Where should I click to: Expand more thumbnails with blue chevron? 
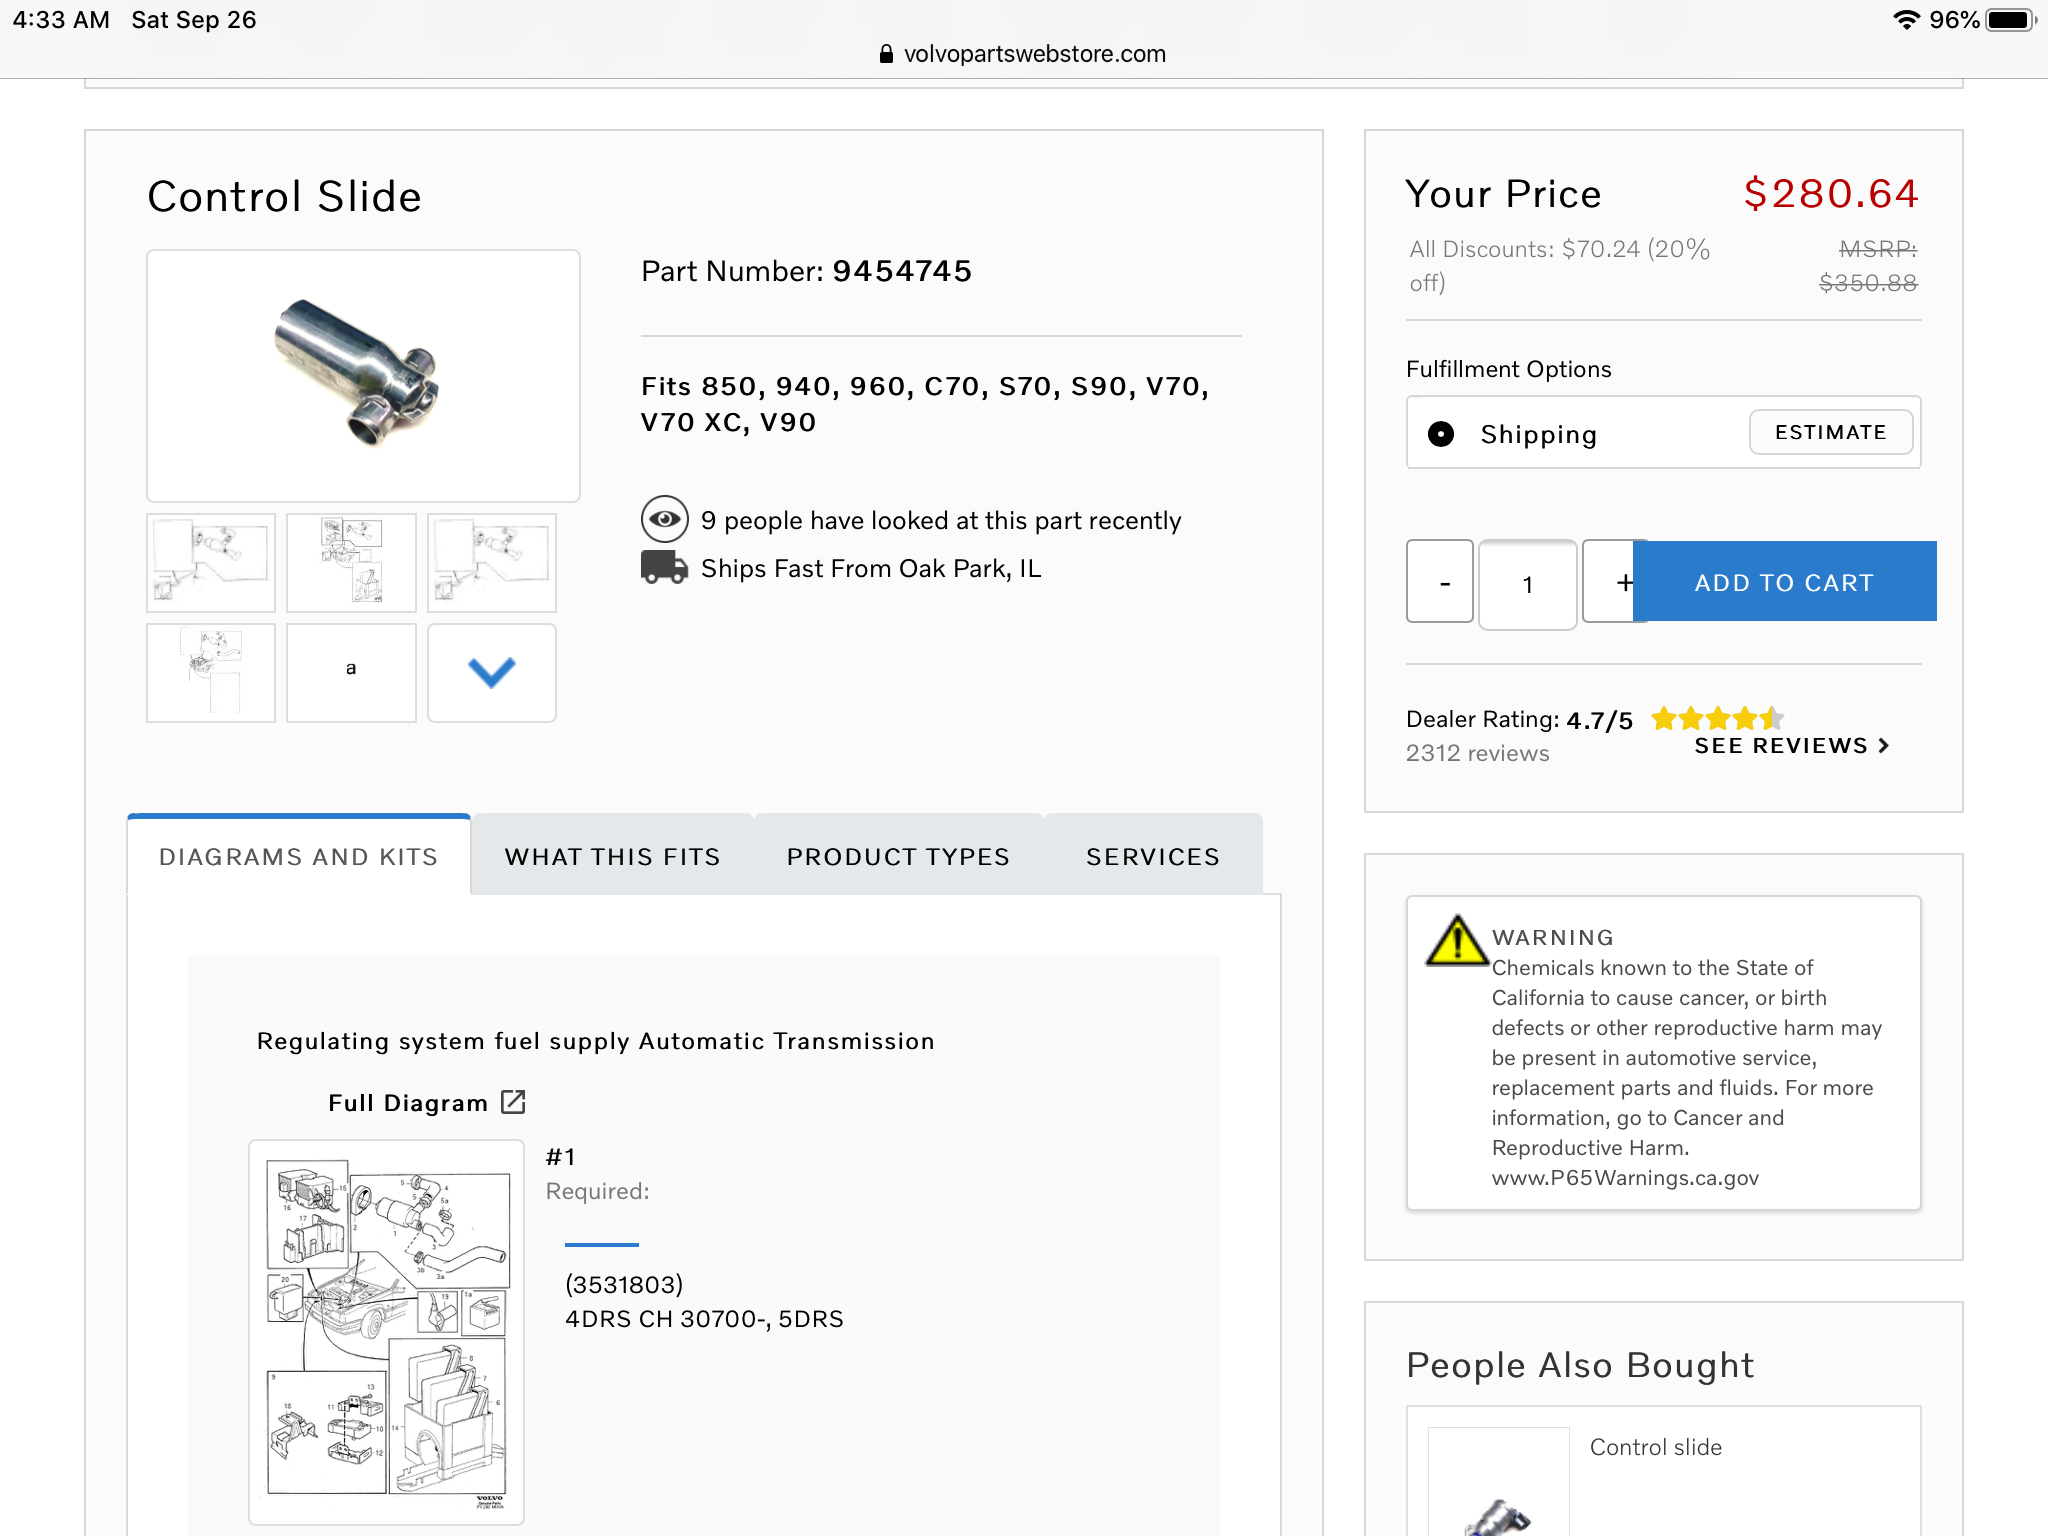click(491, 672)
